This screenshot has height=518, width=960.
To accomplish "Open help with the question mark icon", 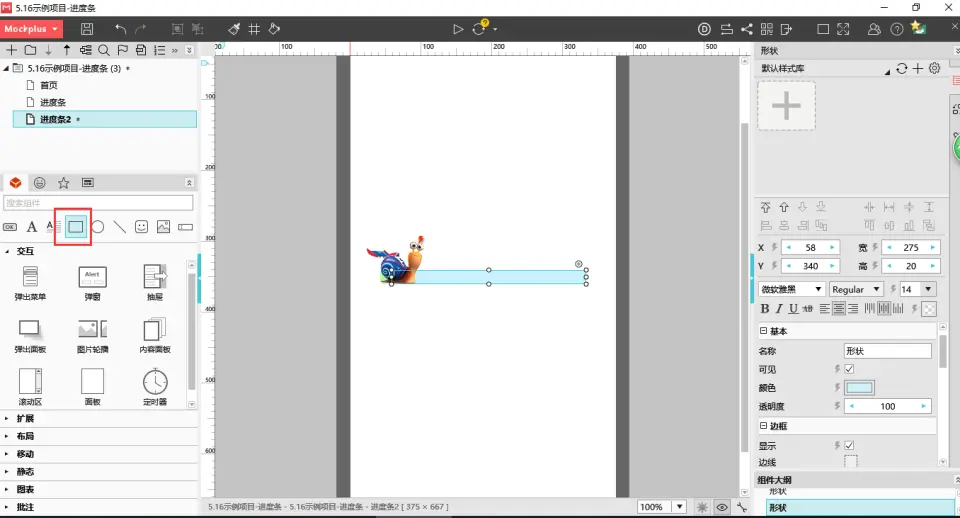I will tap(897, 29).
